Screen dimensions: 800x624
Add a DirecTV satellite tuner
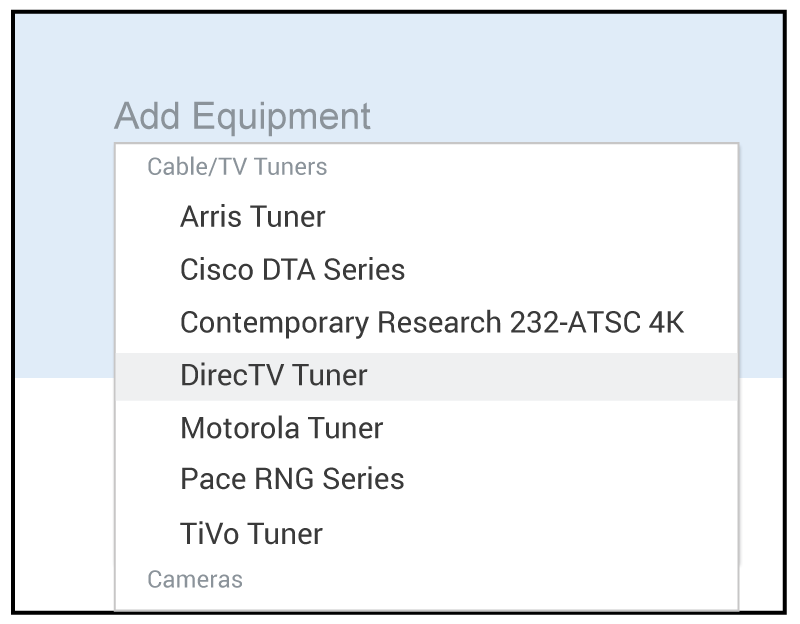click(274, 376)
